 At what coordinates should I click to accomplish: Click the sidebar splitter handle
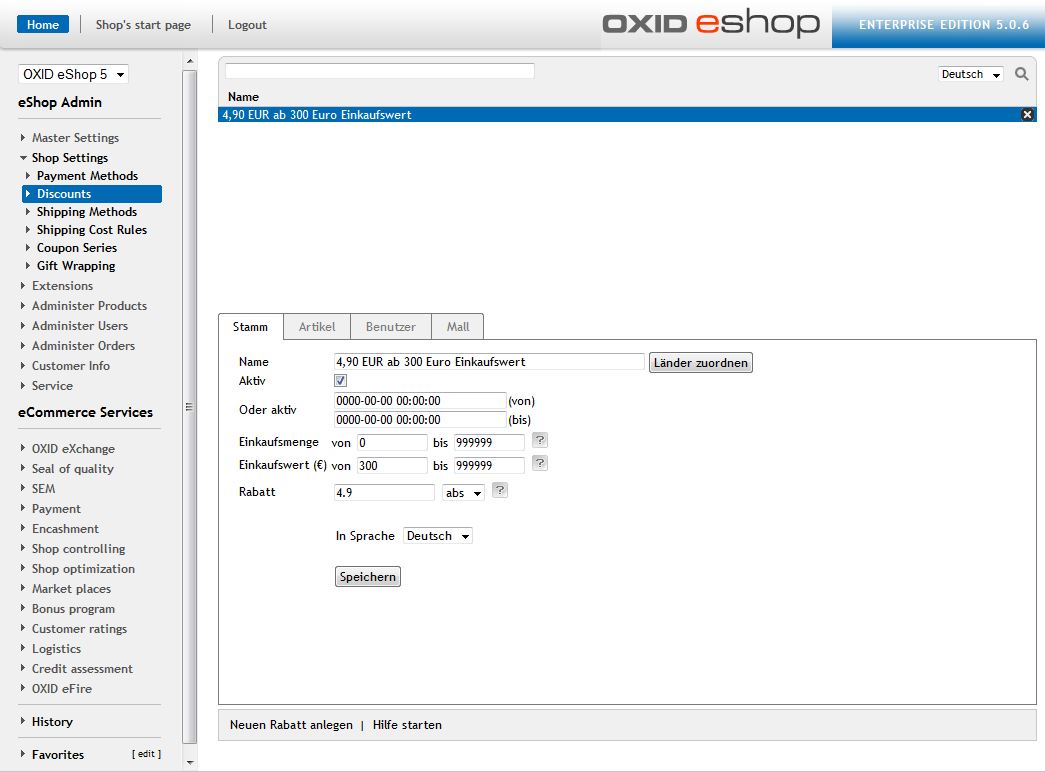(189, 406)
